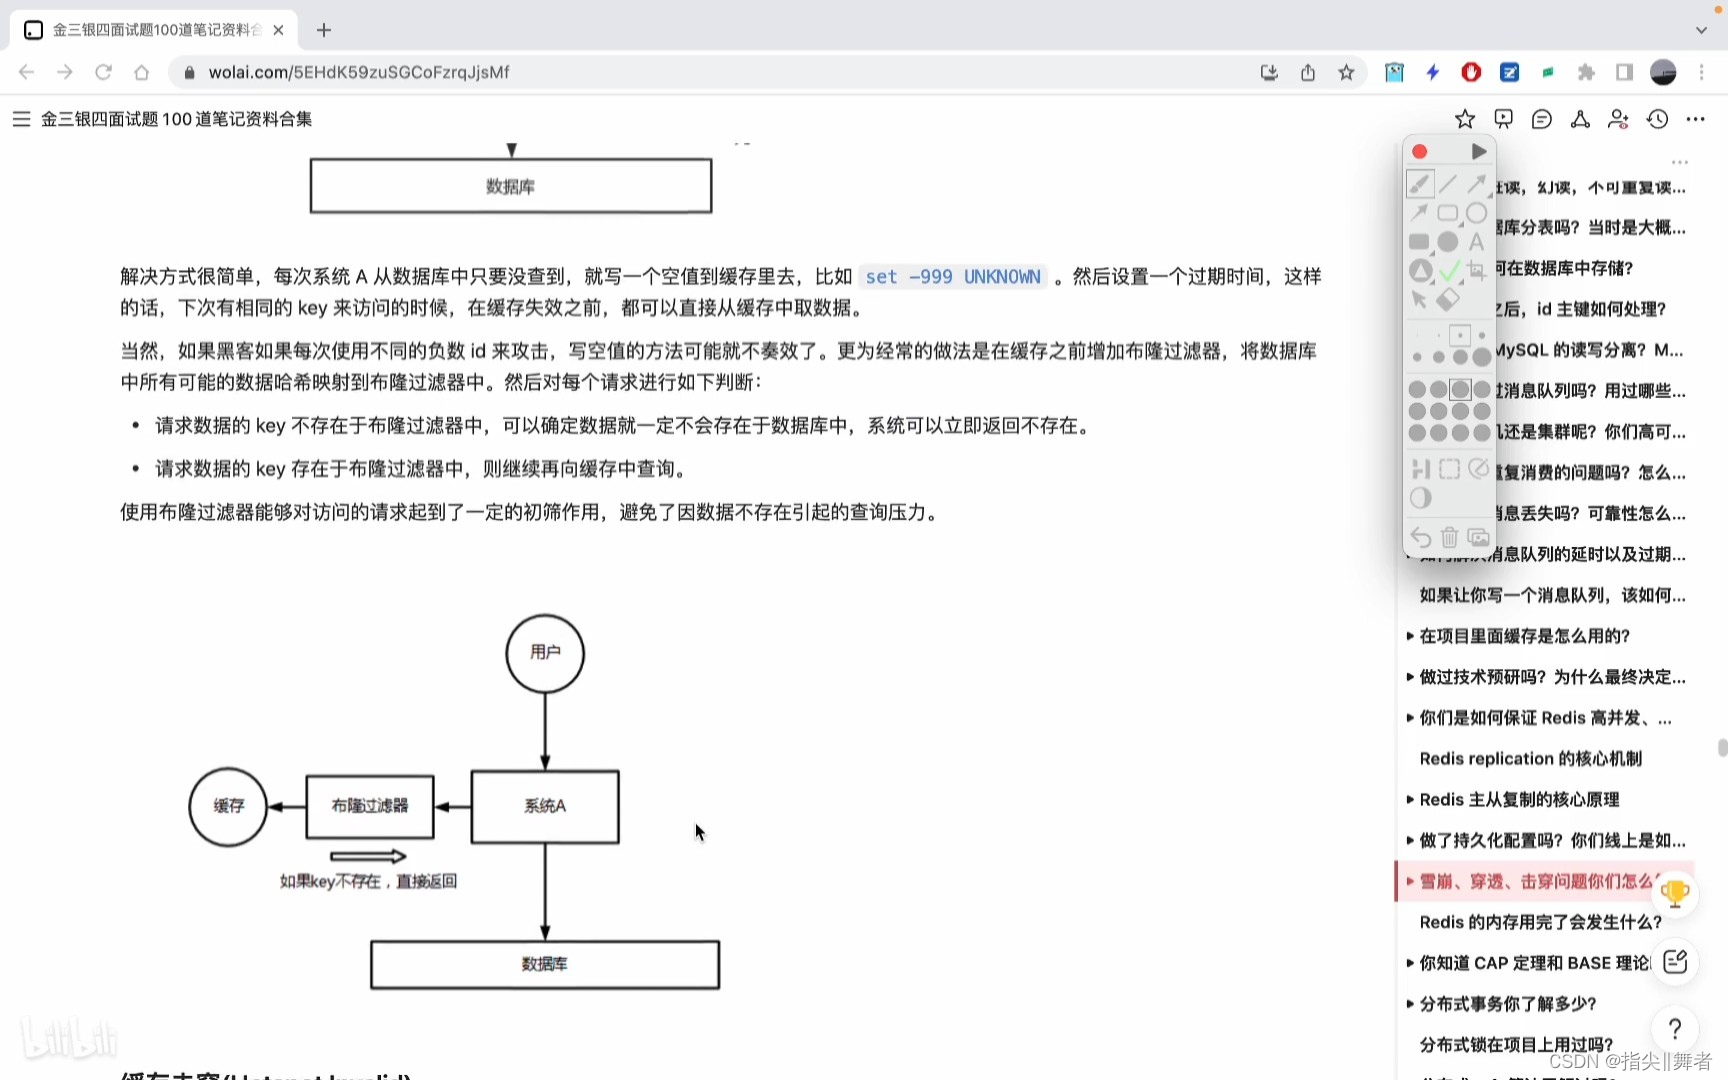This screenshot has height=1080, width=1728.
Task: Select the dashed selection rectangle tool
Action: click(1449, 469)
